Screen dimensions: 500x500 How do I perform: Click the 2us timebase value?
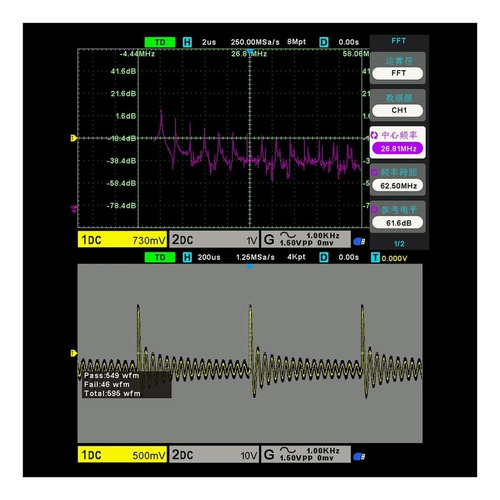tap(209, 42)
